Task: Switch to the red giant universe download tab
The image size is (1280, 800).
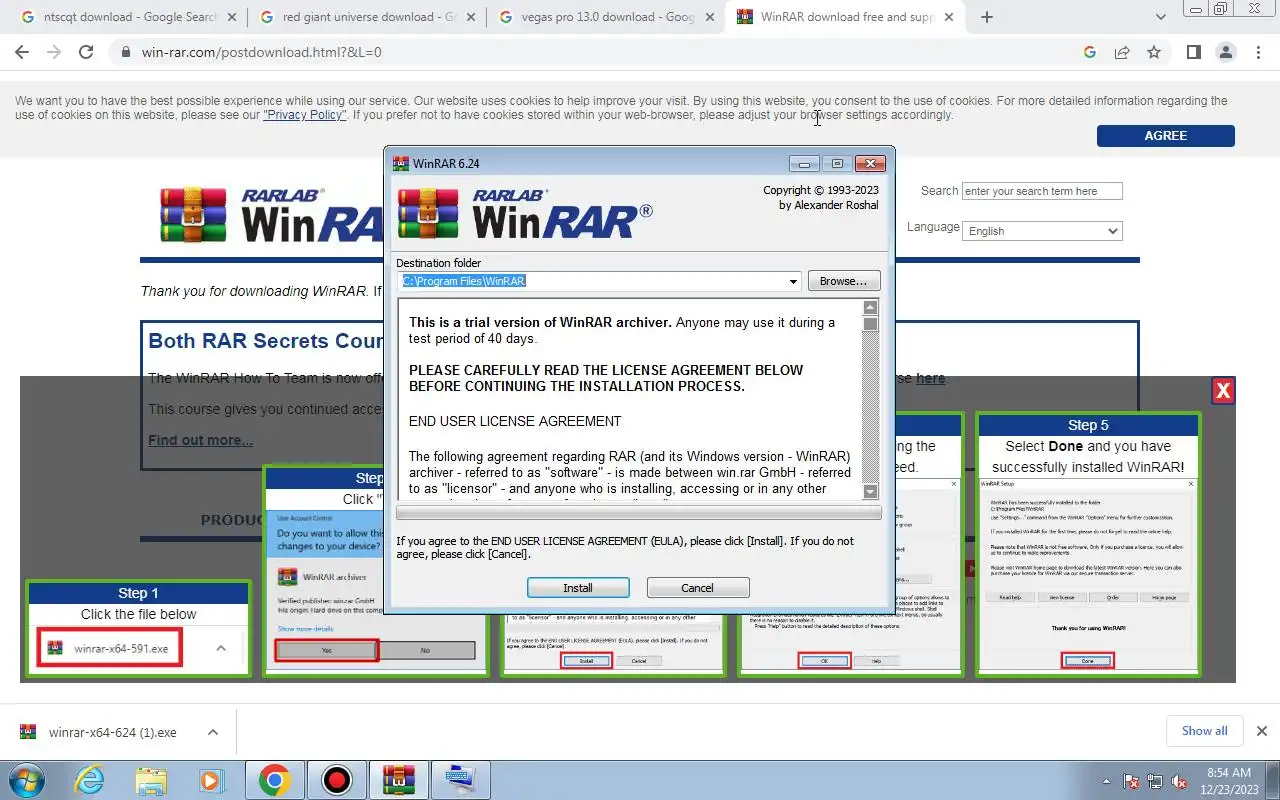Action: pos(366,17)
